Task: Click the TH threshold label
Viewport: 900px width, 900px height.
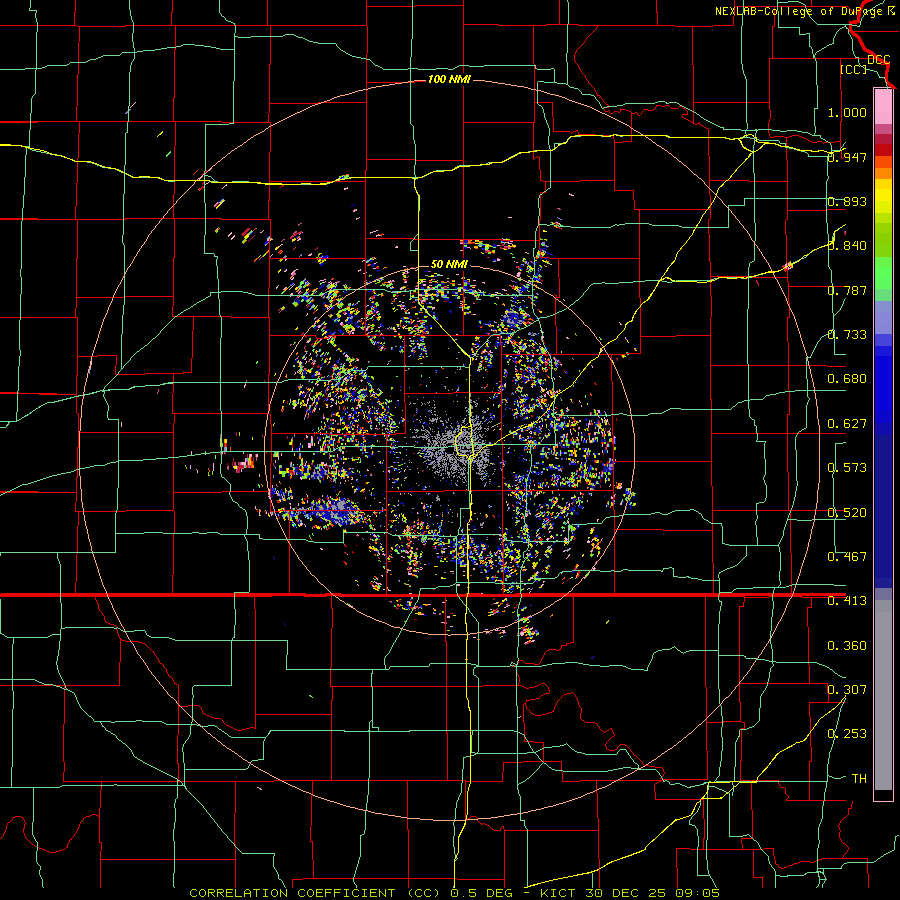Action: click(x=859, y=779)
